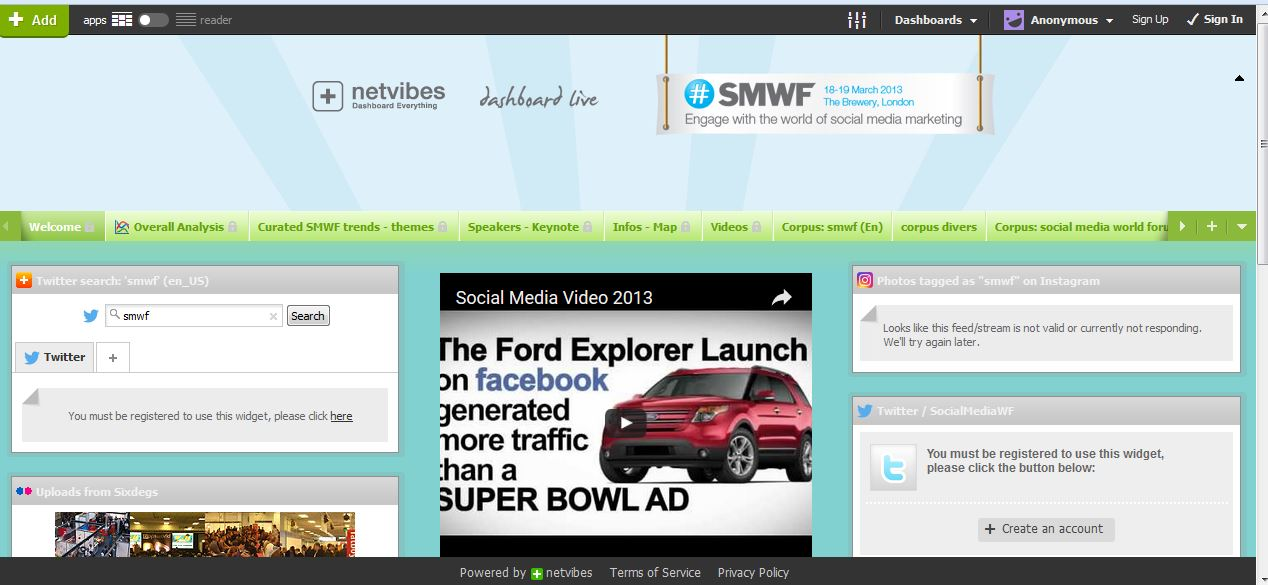Click the Social Media Video 2013 title
This screenshot has height=585, width=1268.
click(x=554, y=297)
